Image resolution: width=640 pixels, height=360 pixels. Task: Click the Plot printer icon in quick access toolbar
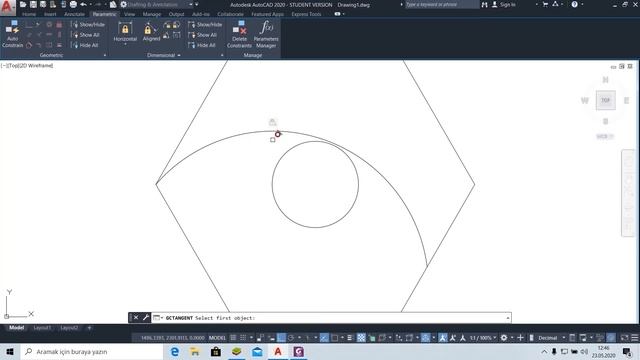point(73,4)
